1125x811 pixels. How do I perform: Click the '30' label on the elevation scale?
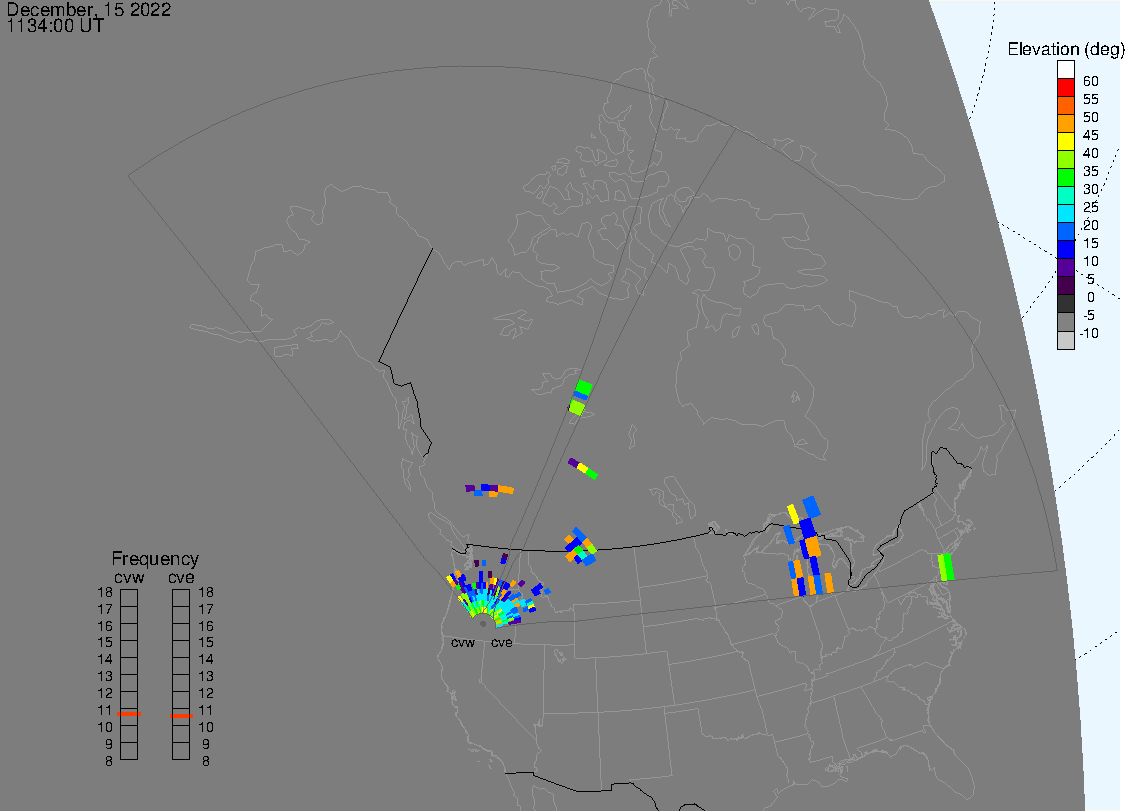coord(1091,189)
